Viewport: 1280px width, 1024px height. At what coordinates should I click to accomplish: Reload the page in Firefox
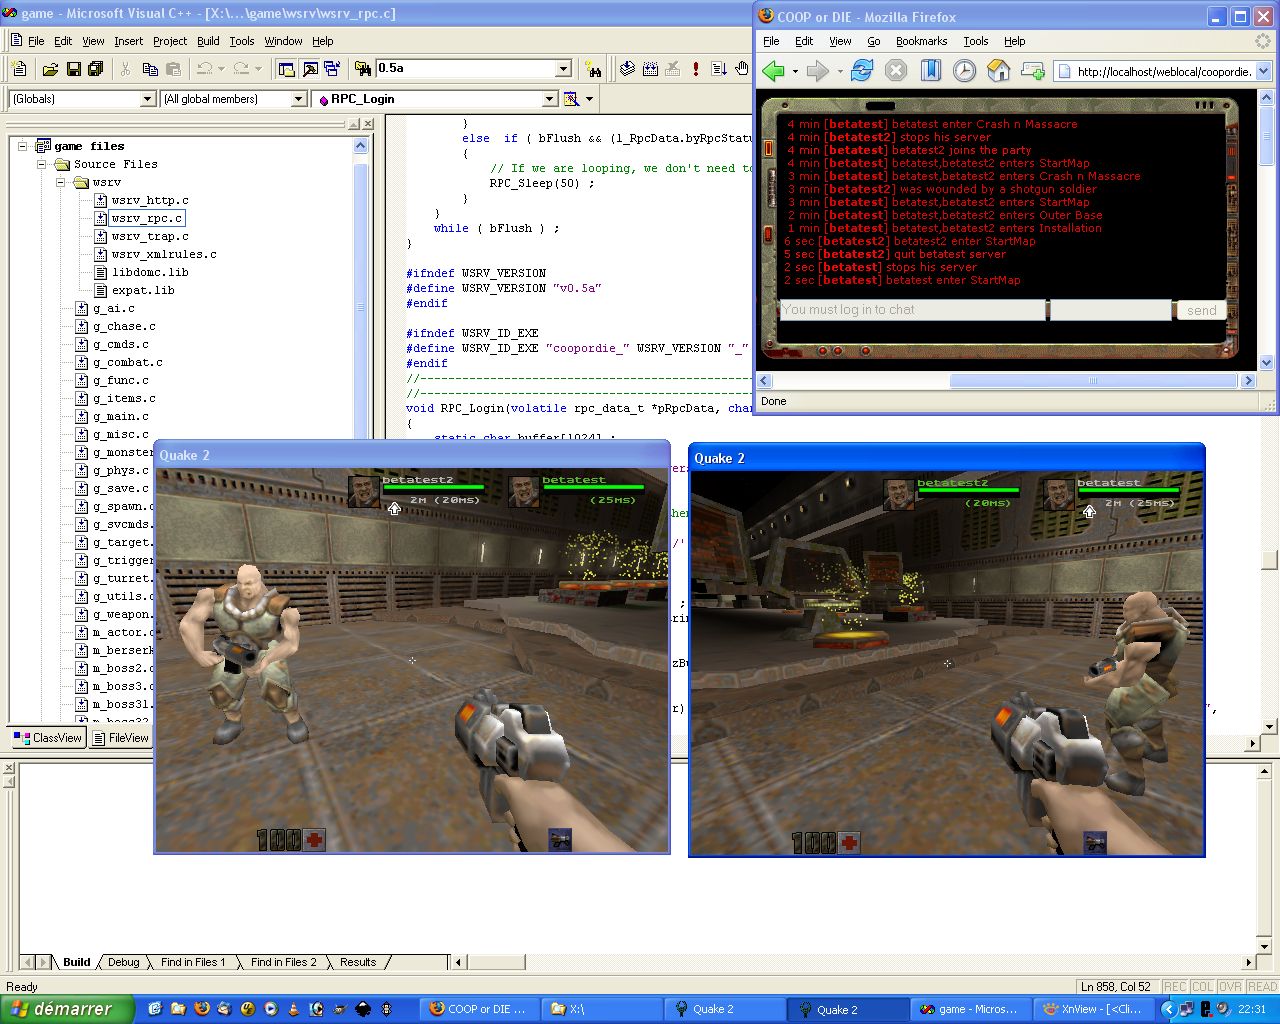[x=862, y=70]
